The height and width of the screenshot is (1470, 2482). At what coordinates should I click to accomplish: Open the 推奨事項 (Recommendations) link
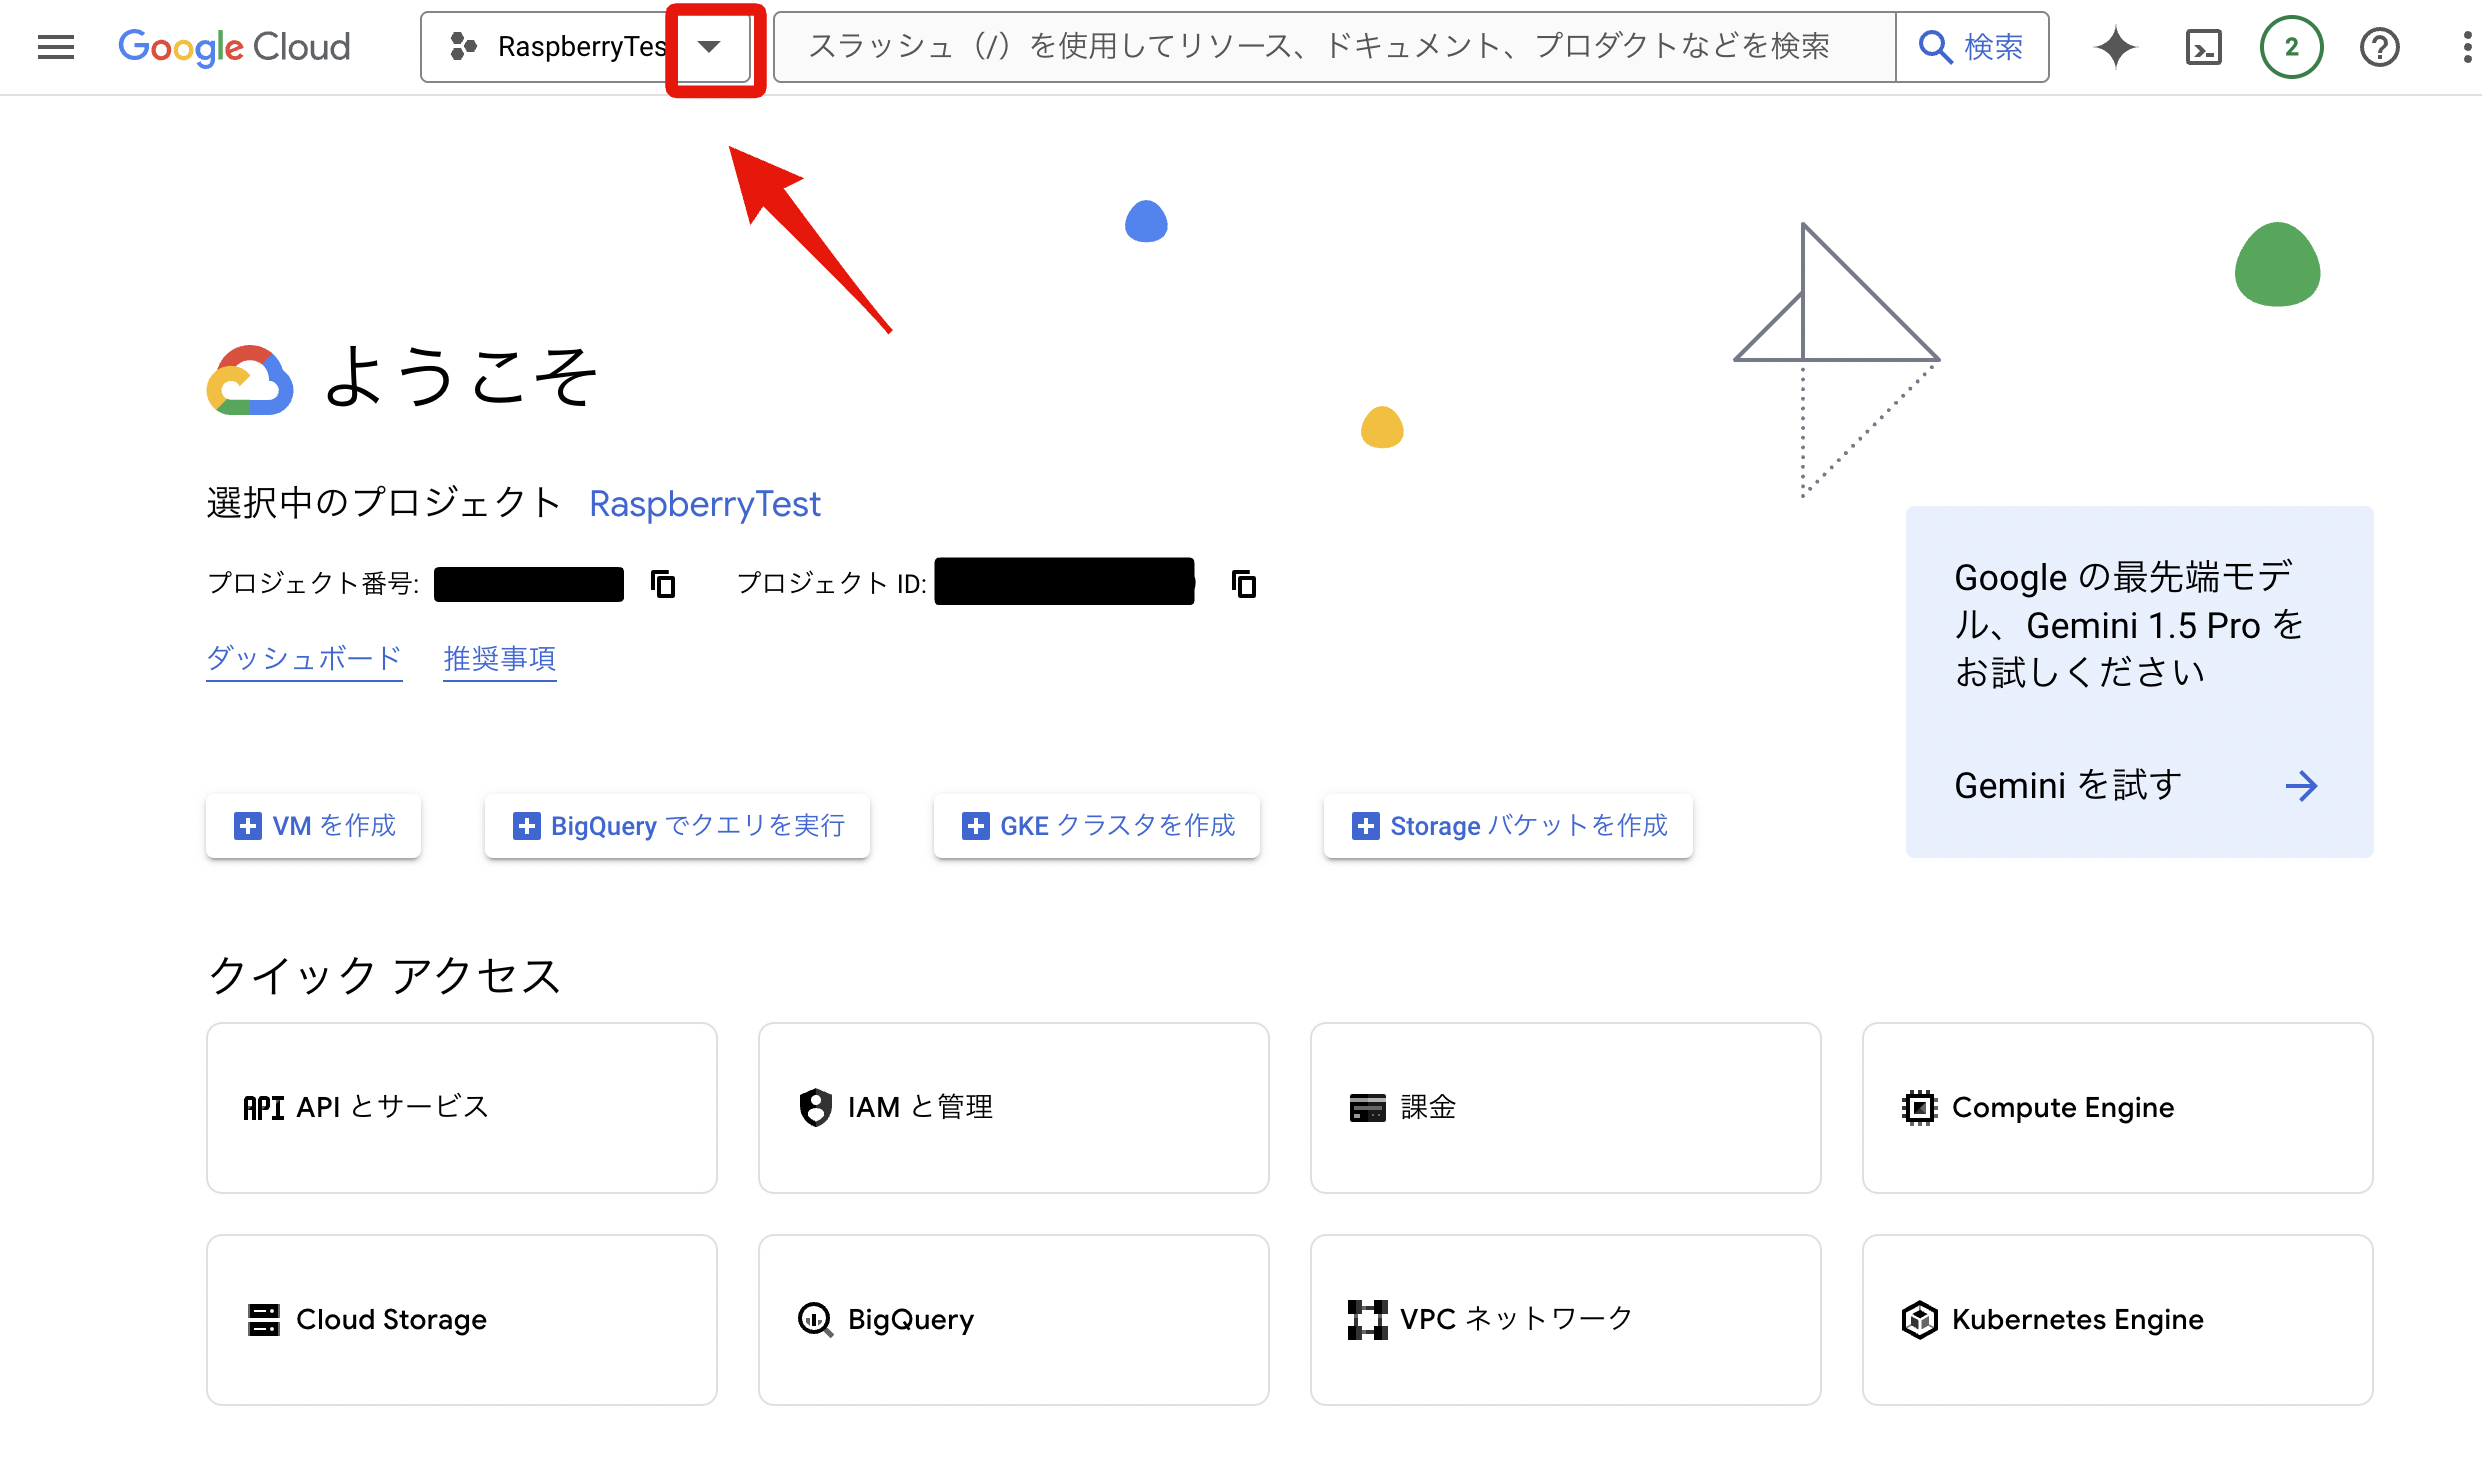click(x=499, y=659)
